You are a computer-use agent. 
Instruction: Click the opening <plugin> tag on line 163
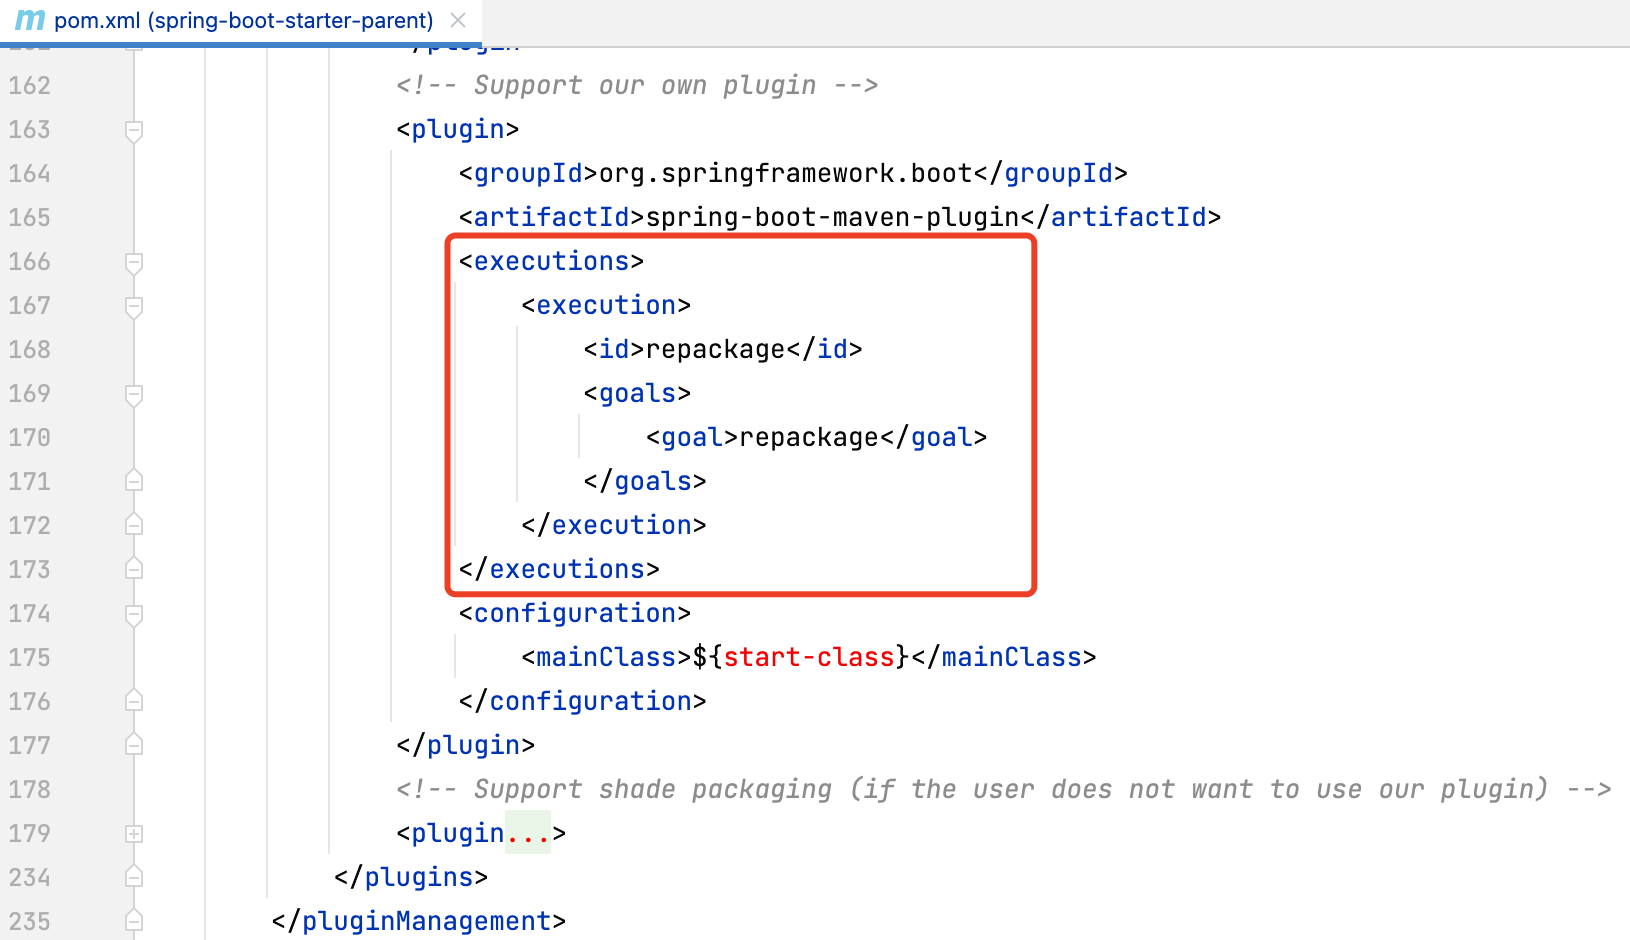[458, 130]
